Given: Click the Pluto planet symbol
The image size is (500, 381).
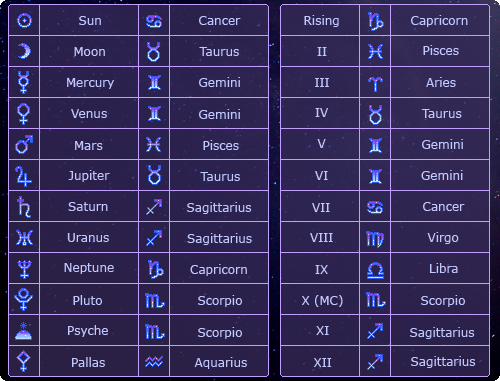Looking at the screenshot, I should pos(24,299).
